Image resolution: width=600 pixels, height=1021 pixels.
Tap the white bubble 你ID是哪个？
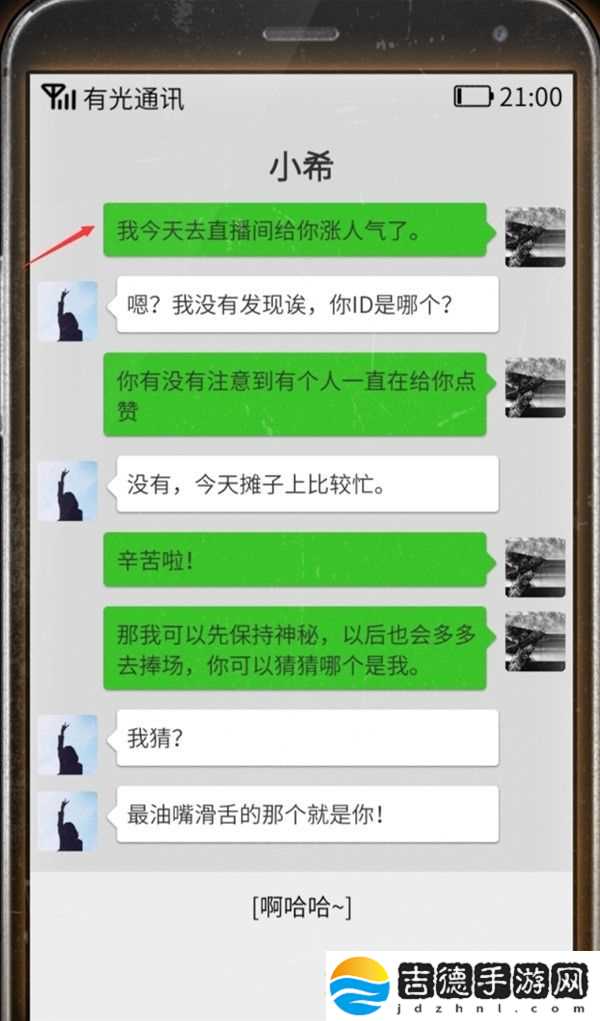(304, 304)
